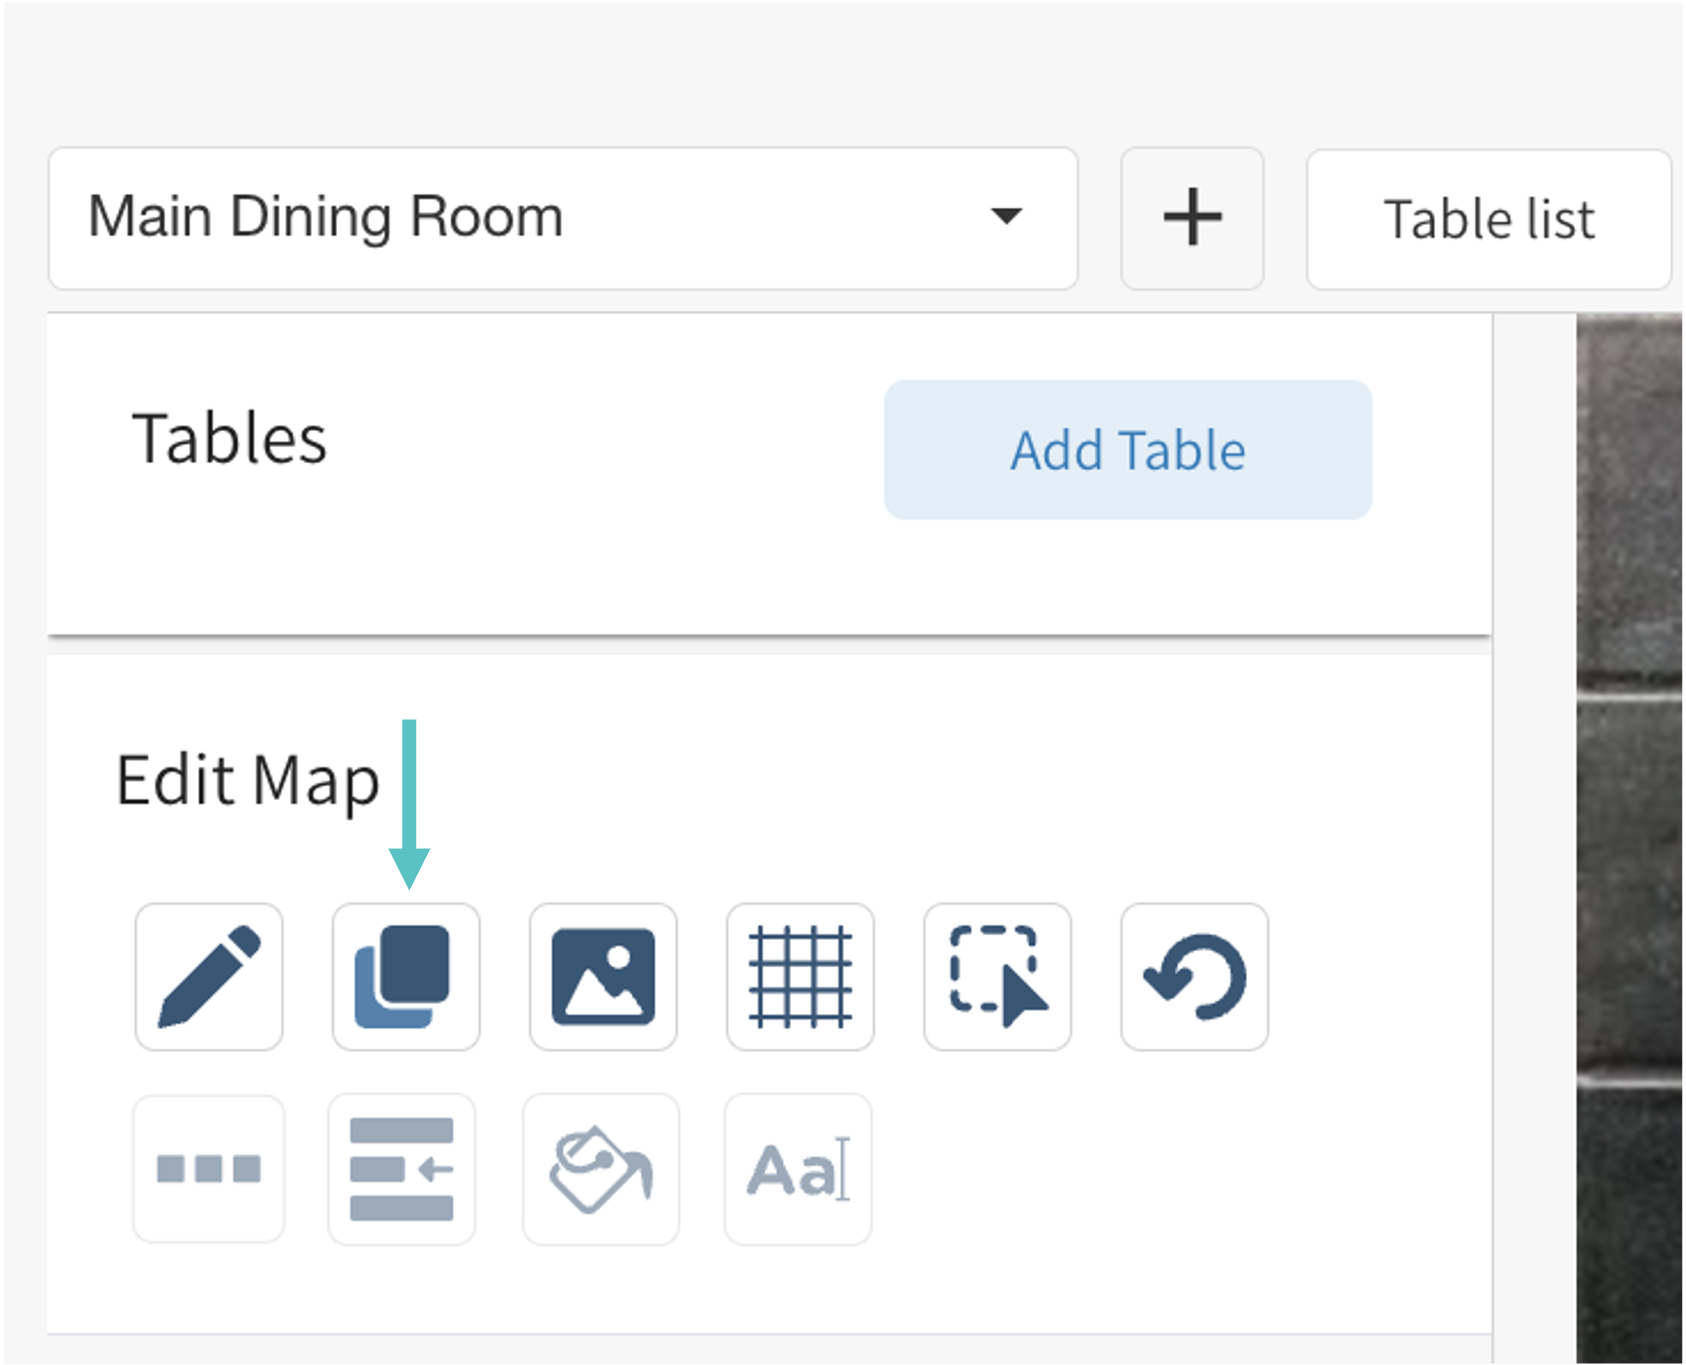Select the pencil edit tool
The image size is (1686, 1365).
tap(209, 977)
